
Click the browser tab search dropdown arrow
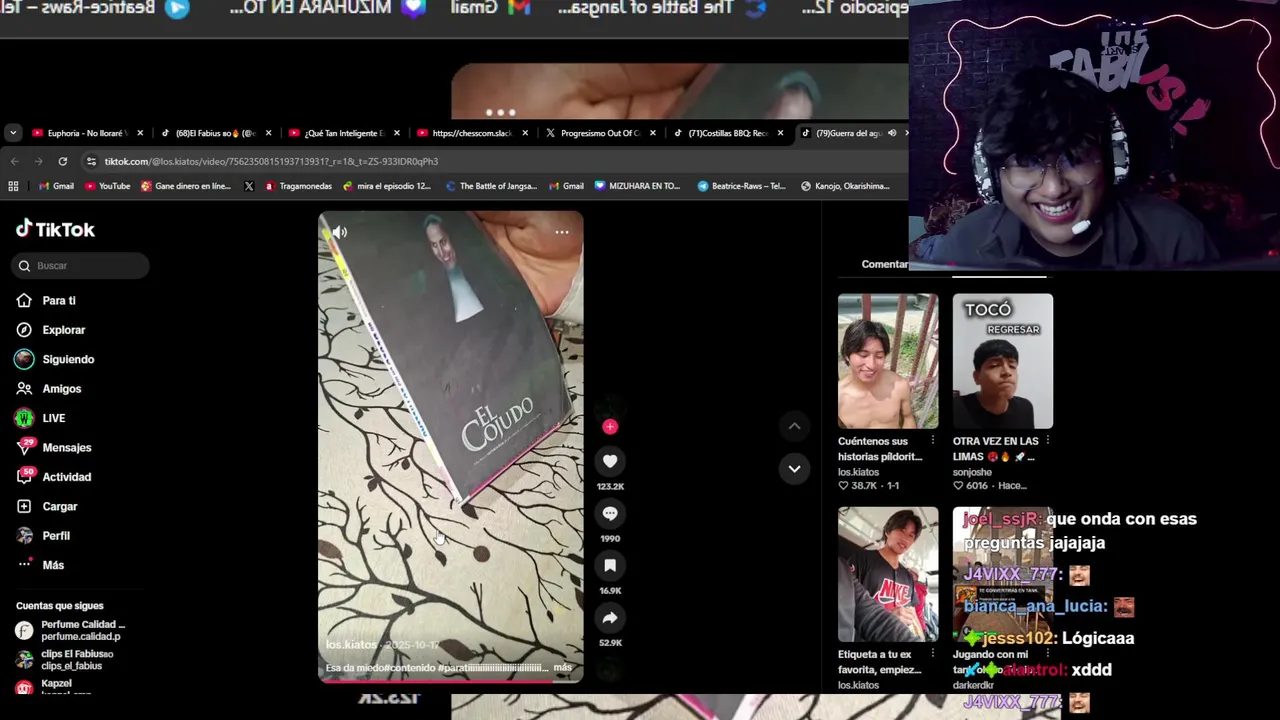[12, 132]
